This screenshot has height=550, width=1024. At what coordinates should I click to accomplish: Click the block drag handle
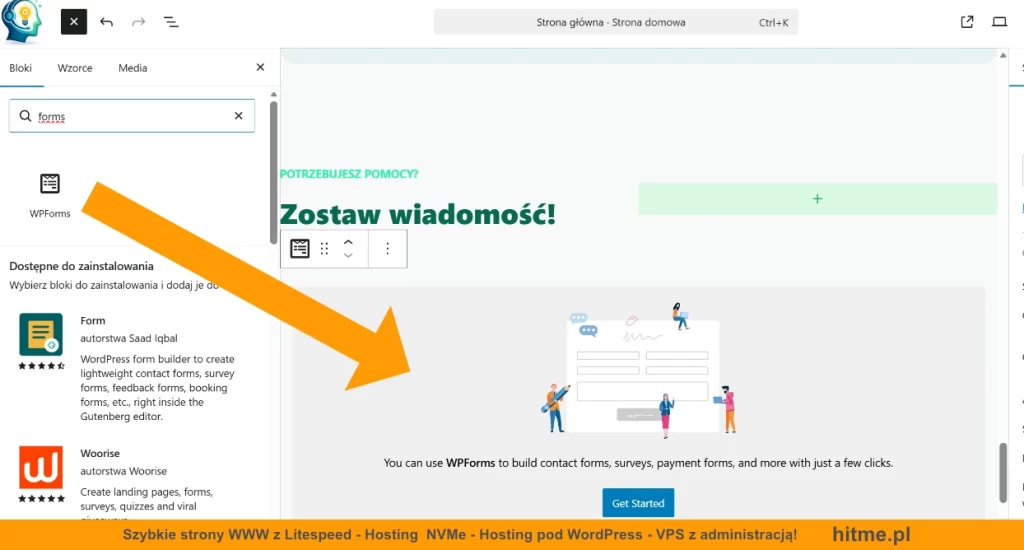coord(324,248)
